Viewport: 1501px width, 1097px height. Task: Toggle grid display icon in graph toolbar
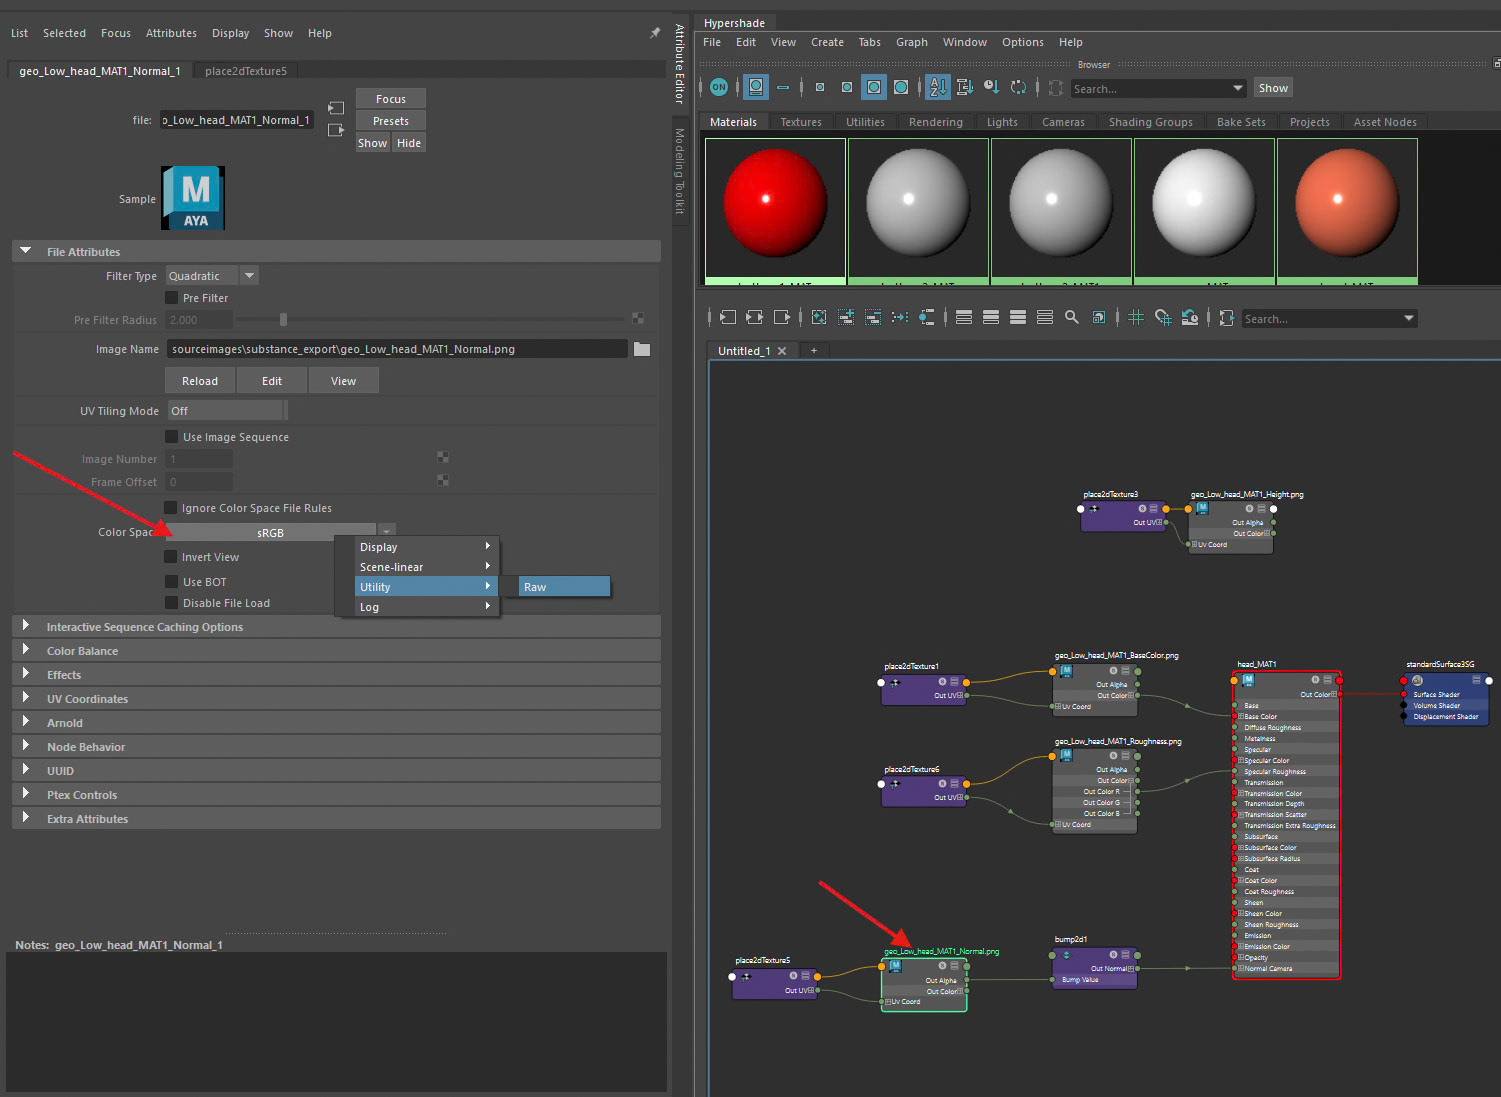pyautogui.click(x=1136, y=318)
